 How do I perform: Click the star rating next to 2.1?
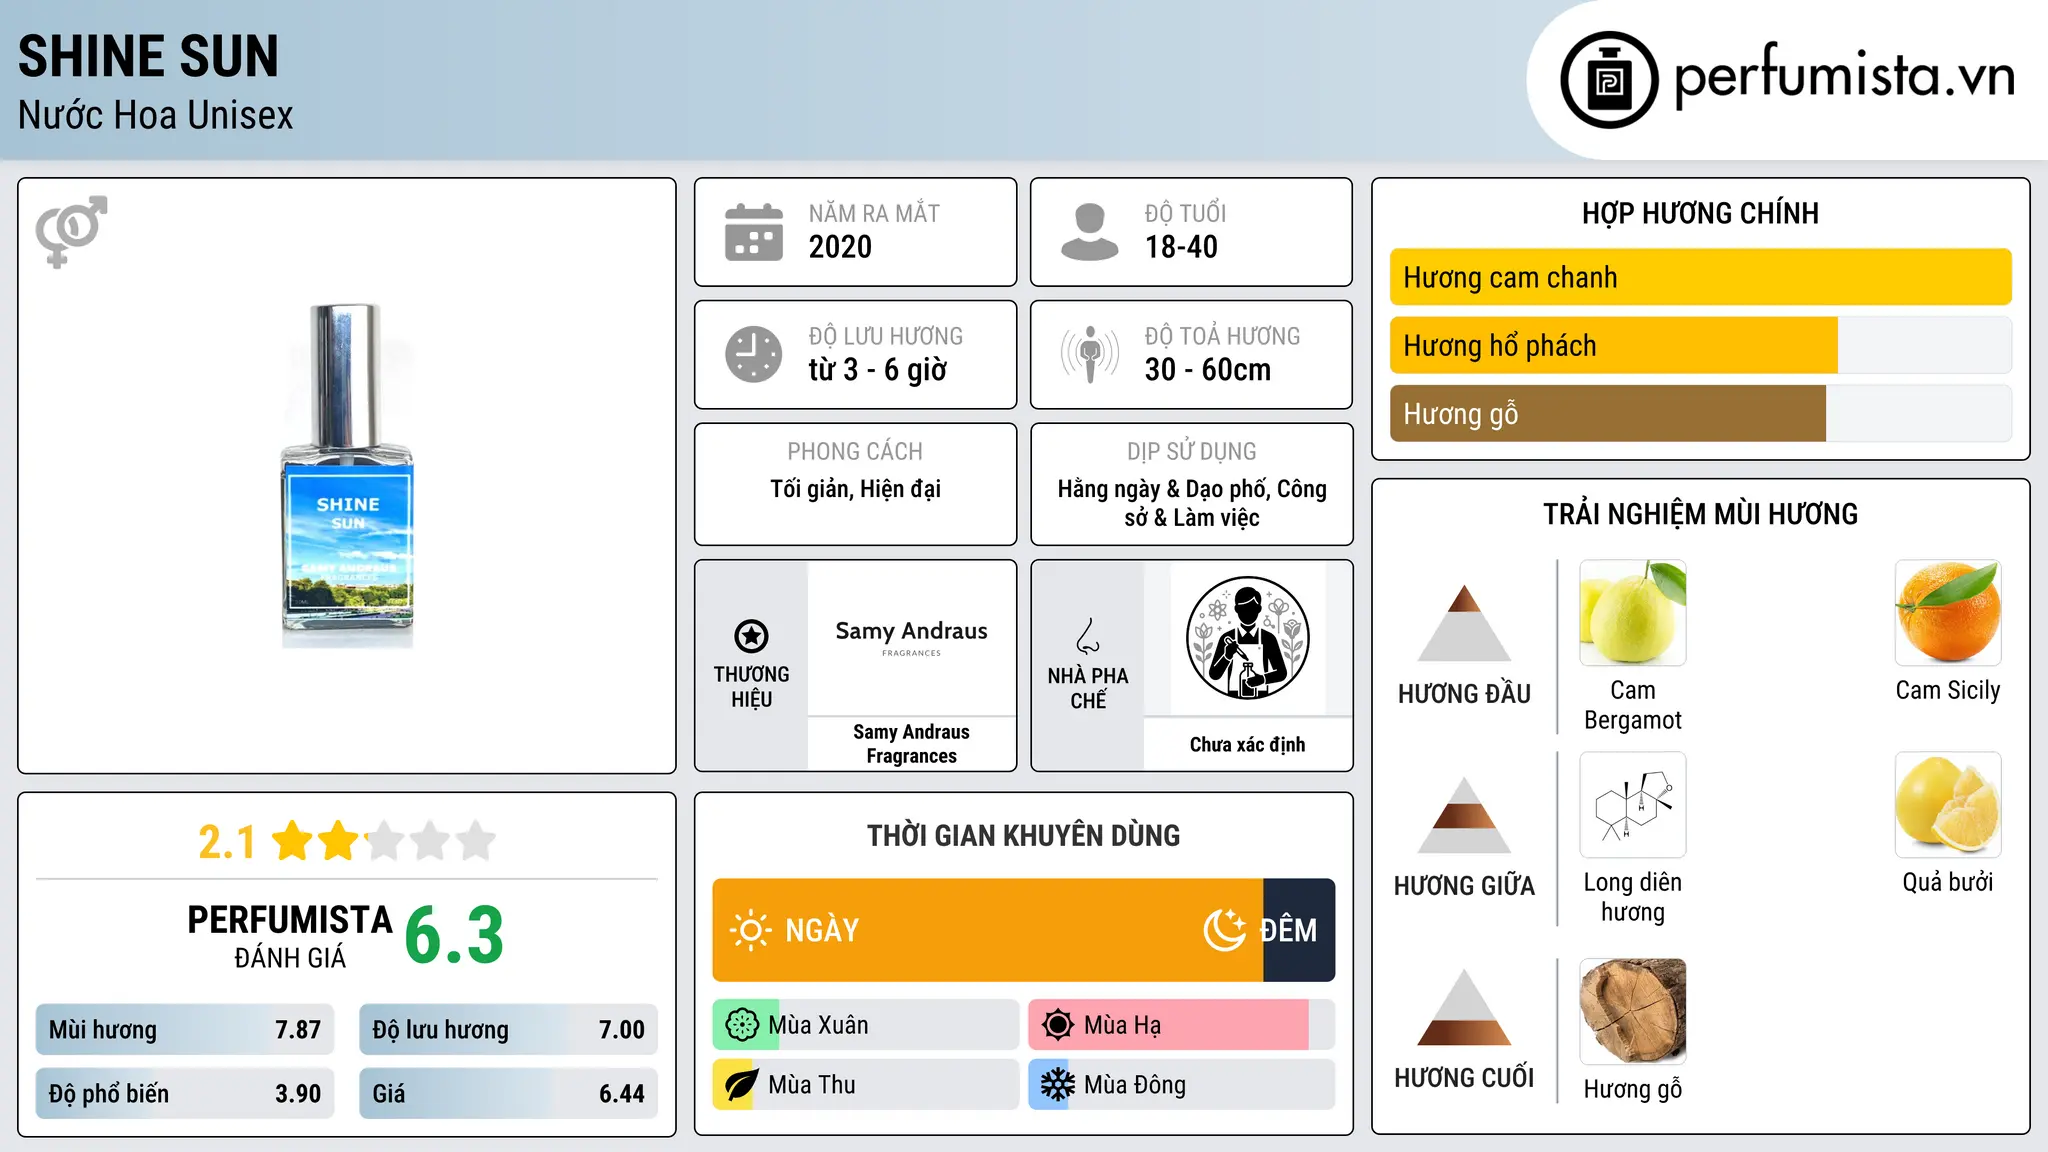(x=384, y=841)
